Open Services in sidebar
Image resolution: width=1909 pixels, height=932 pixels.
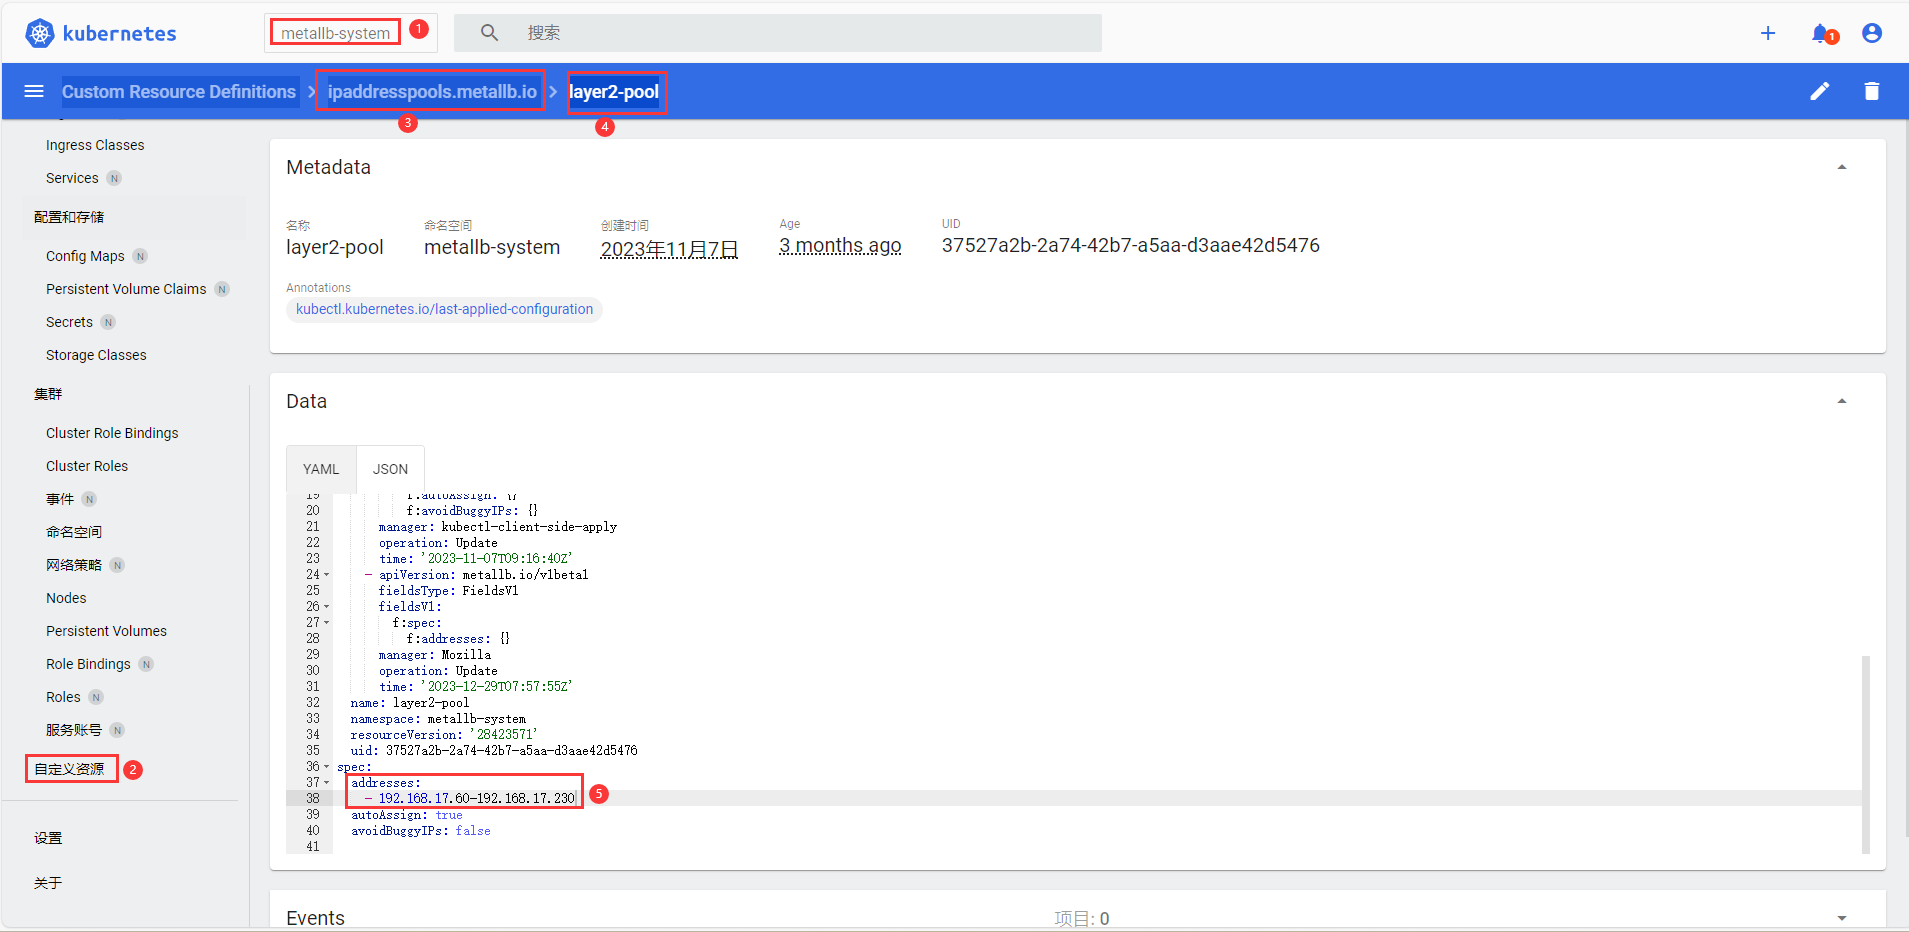(x=72, y=178)
